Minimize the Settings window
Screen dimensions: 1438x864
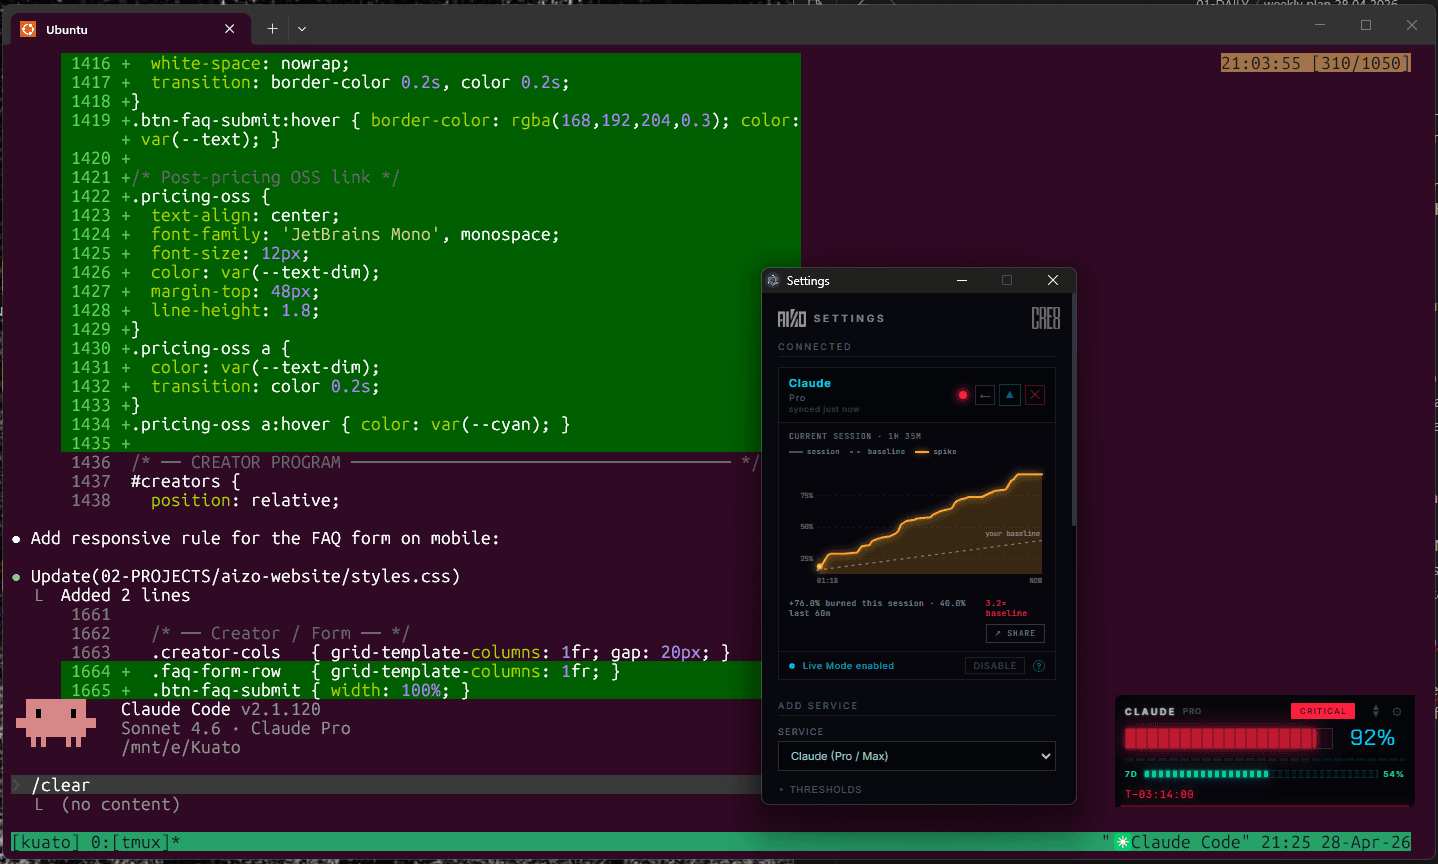click(962, 281)
